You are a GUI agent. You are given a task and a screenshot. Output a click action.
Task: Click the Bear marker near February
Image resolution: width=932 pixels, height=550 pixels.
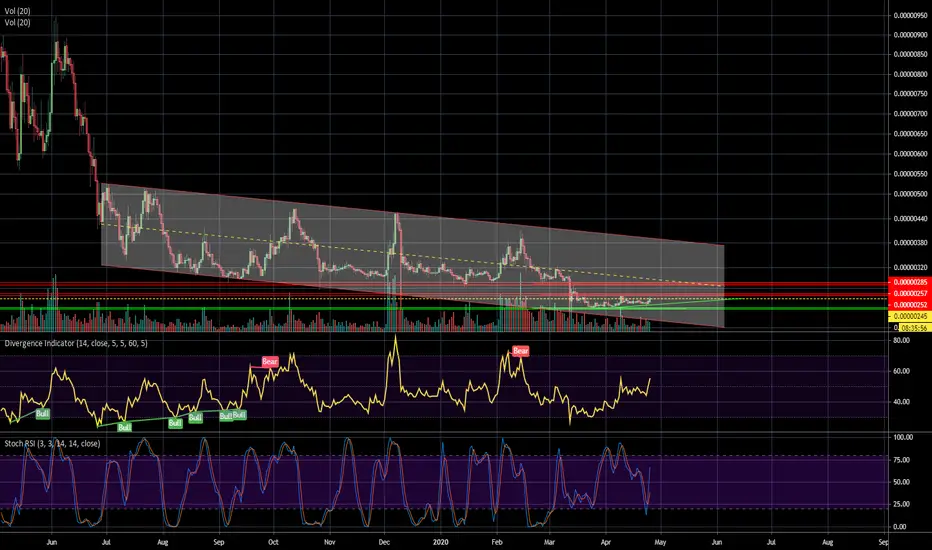521,351
